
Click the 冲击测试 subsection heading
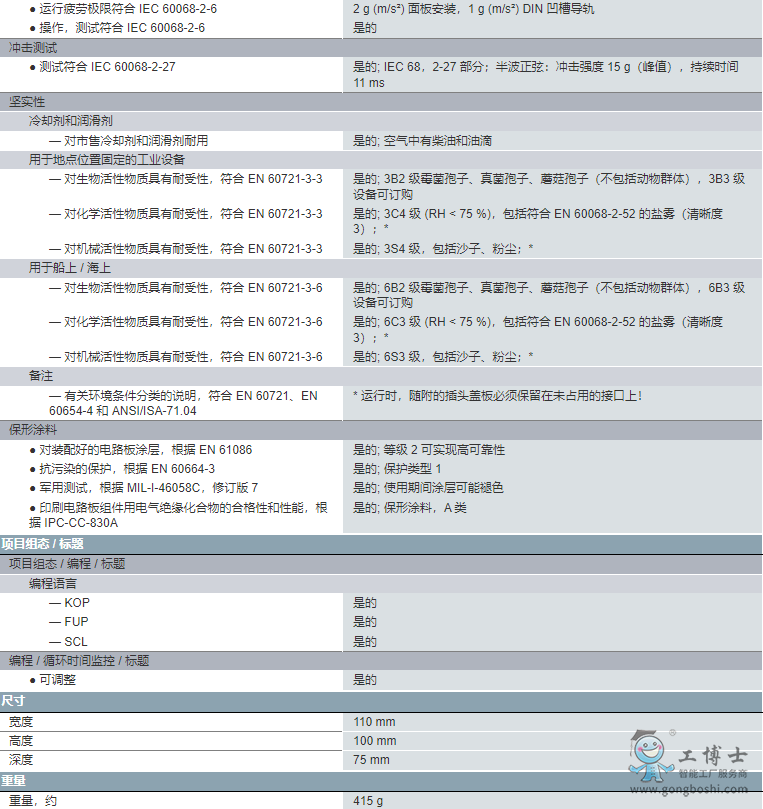click(34, 47)
